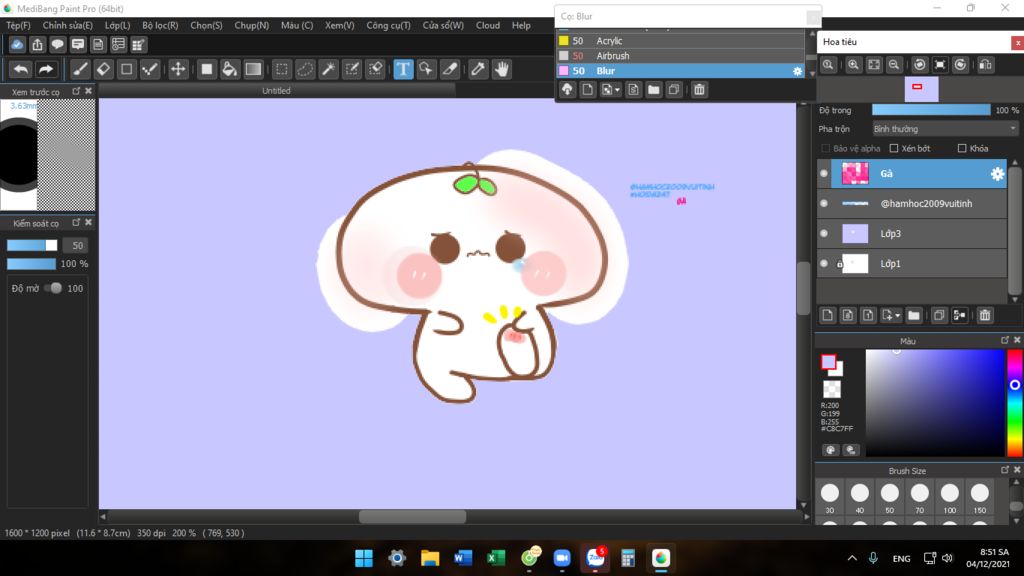Open the Bộ lọc(R) menu
The height and width of the screenshot is (576, 1024).
160,25
